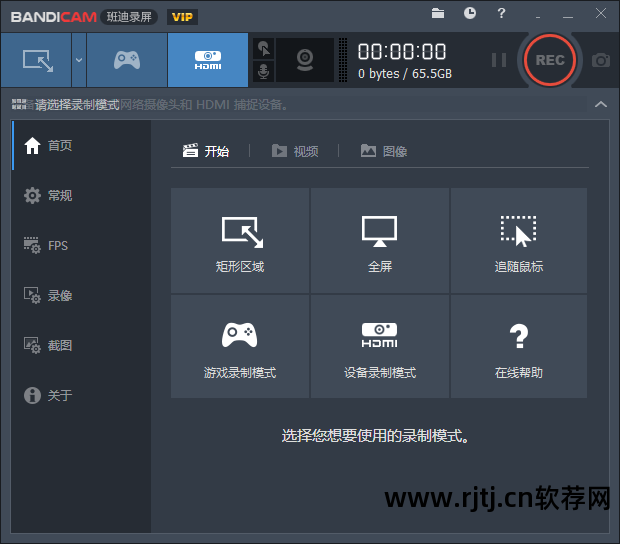Open the scheduled recording clock icon
The width and height of the screenshot is (620, 544).
pyautogui.click(x=470, y=13)
